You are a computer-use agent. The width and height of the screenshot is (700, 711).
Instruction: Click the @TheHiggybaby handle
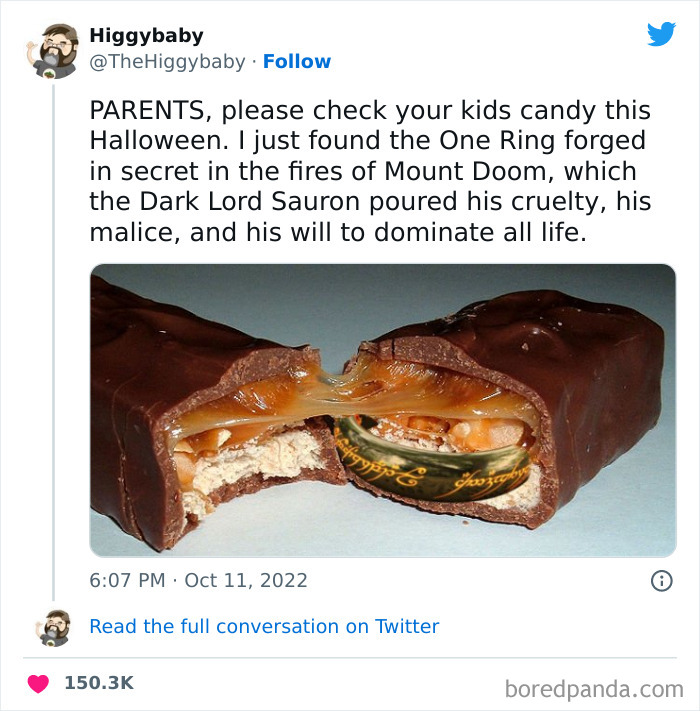coord(167,62)
